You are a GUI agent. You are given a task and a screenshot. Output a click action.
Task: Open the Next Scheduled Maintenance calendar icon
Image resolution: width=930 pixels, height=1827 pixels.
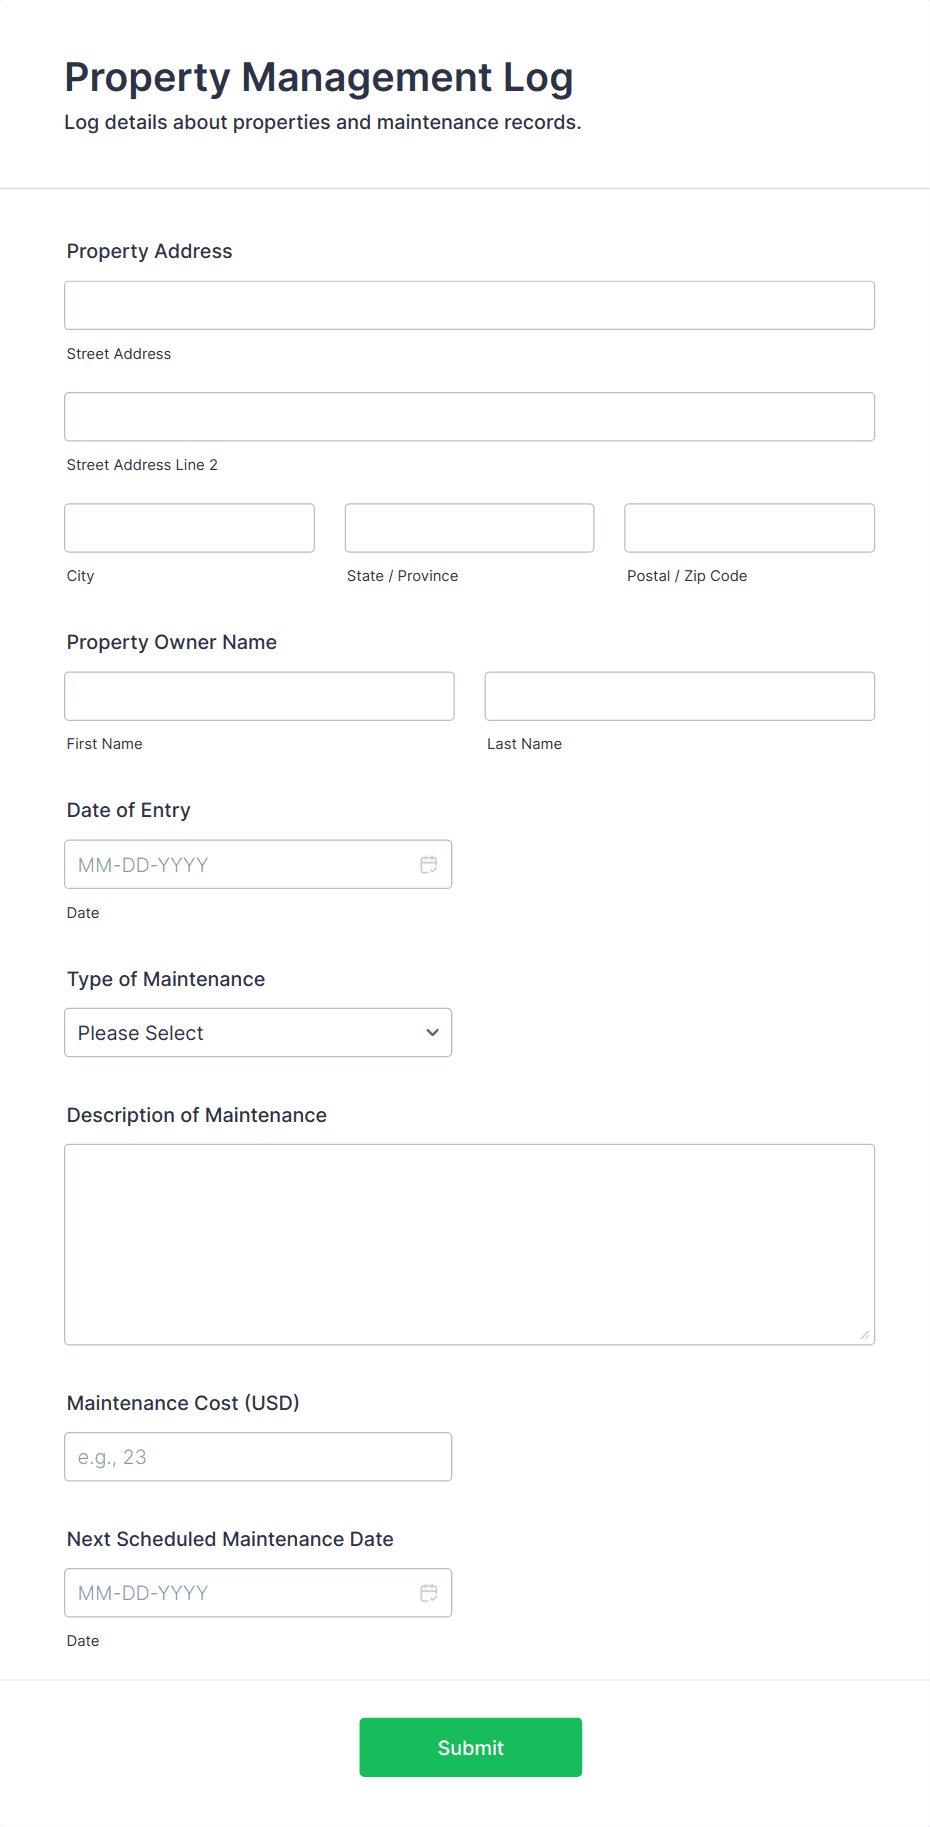point(429,1592)
